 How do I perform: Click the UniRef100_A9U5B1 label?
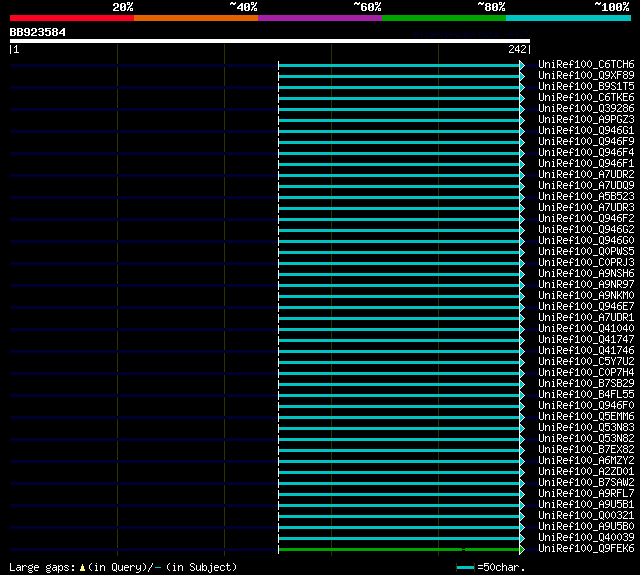[586, 505]
